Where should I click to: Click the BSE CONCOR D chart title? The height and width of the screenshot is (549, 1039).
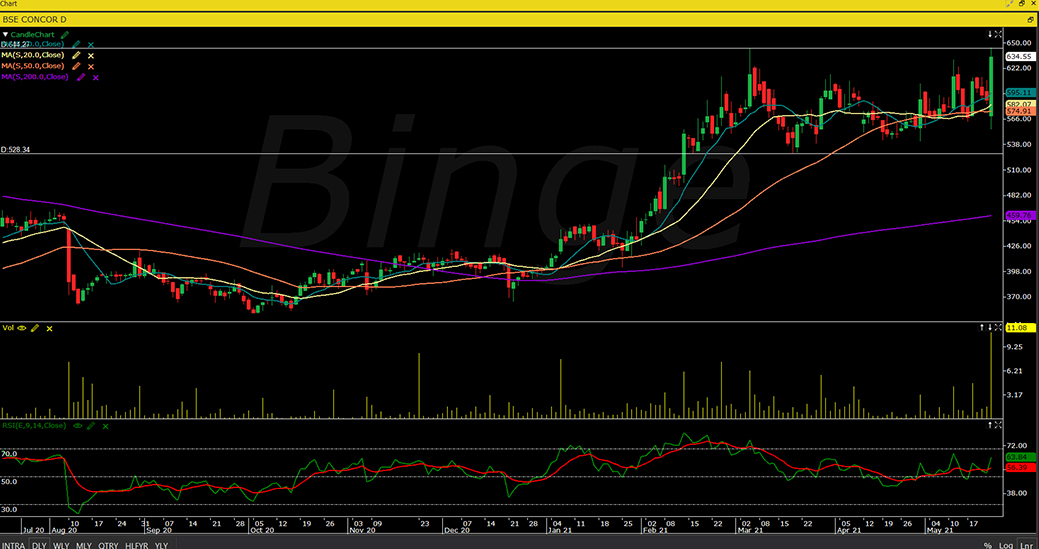pos(34,20)
